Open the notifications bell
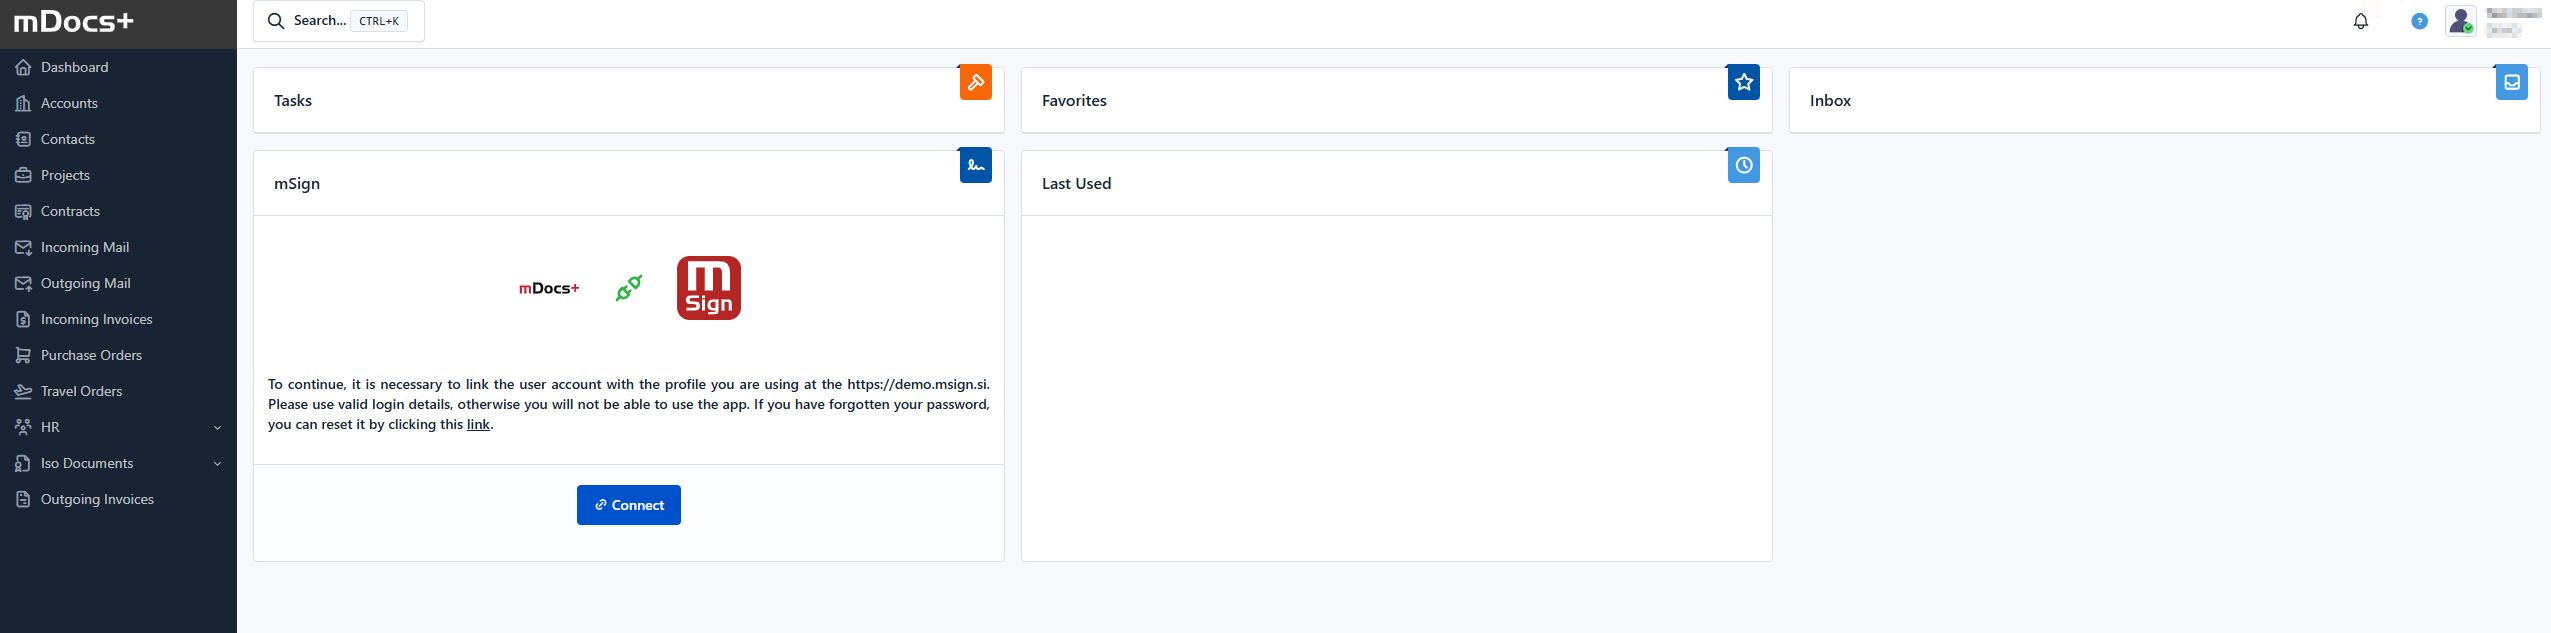The image size is (2551, 633). pos(2361,21)
